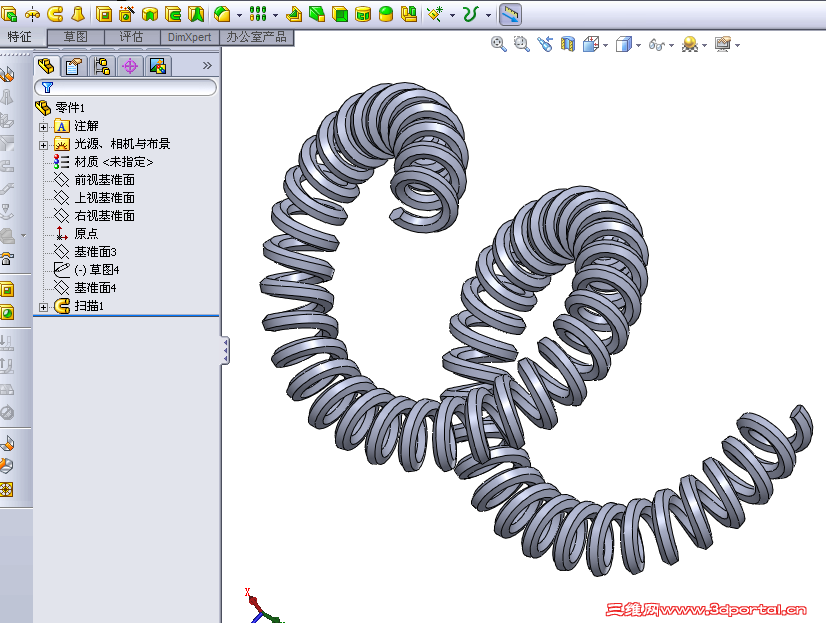Open Apply Scene dropdown arrow
This screenshot has height=623, width=826.
click(704, 45)
